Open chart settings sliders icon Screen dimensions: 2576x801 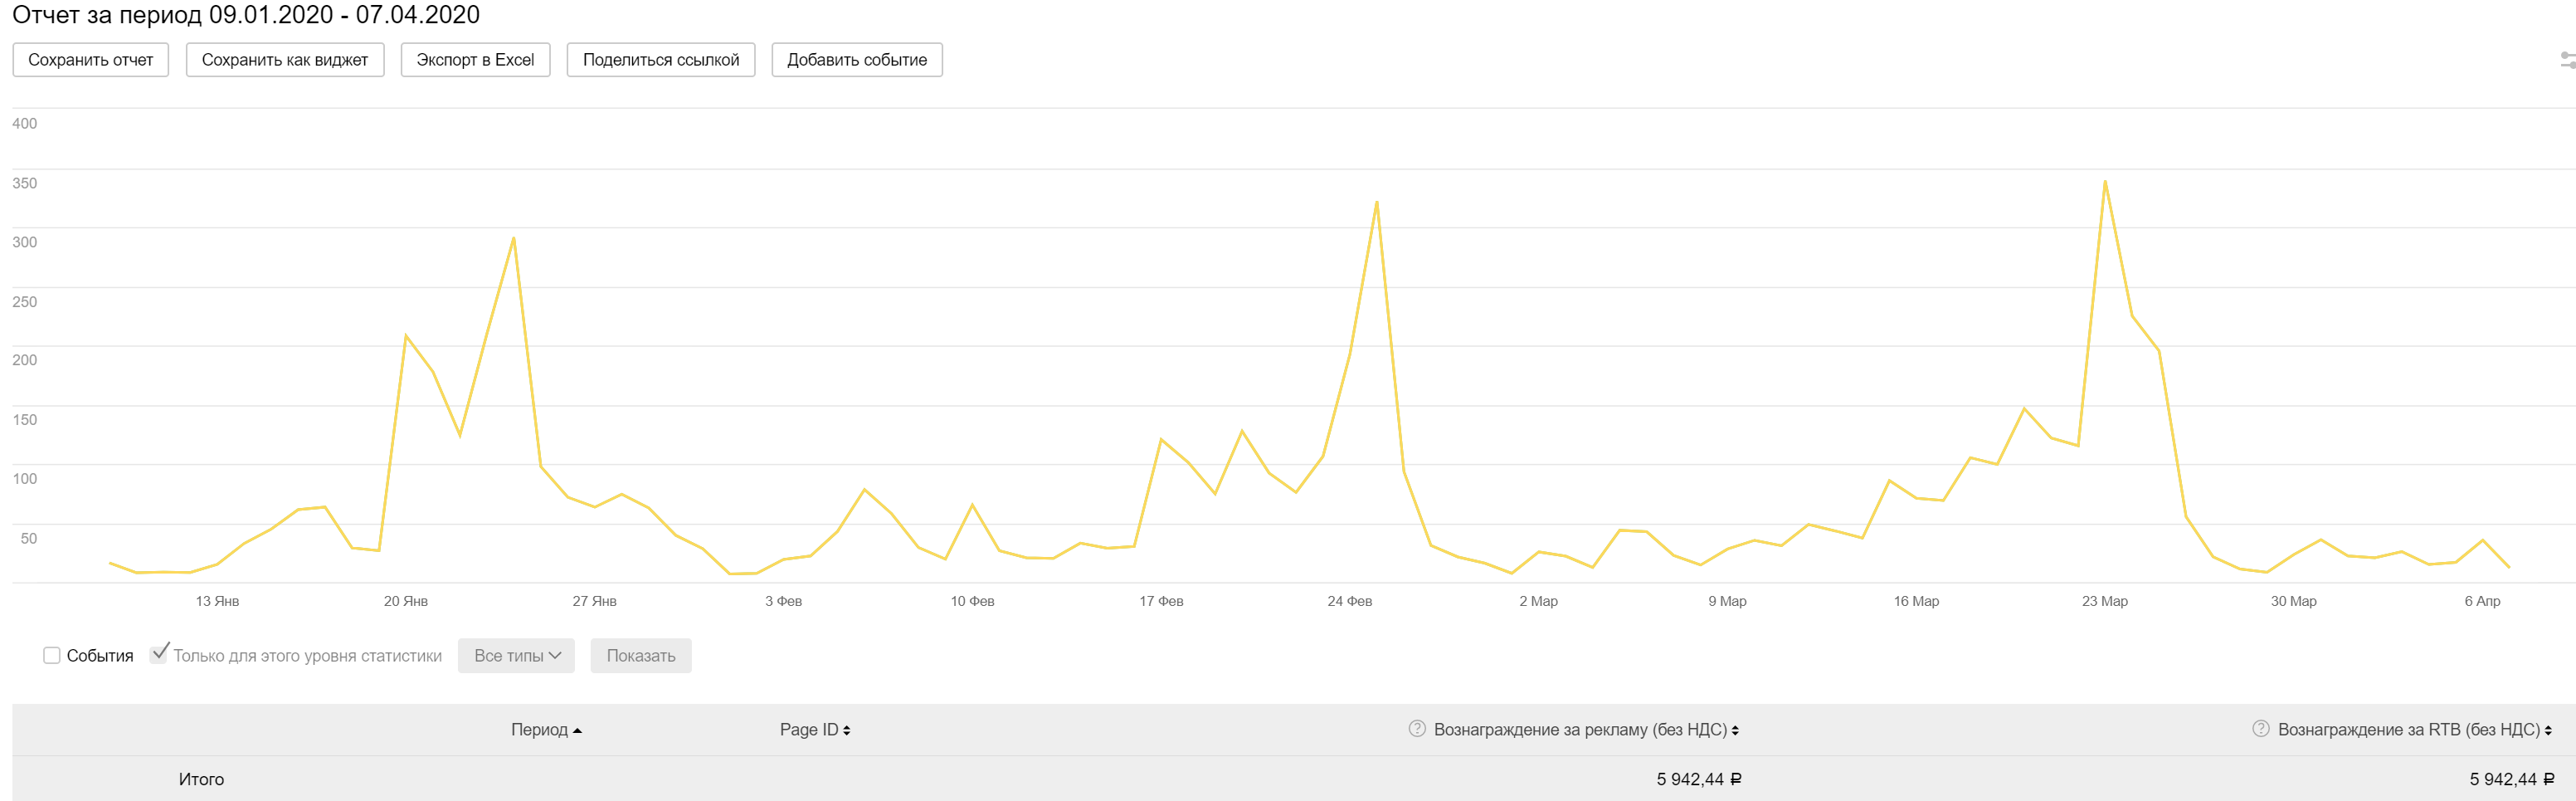(x=2567, y=60)
